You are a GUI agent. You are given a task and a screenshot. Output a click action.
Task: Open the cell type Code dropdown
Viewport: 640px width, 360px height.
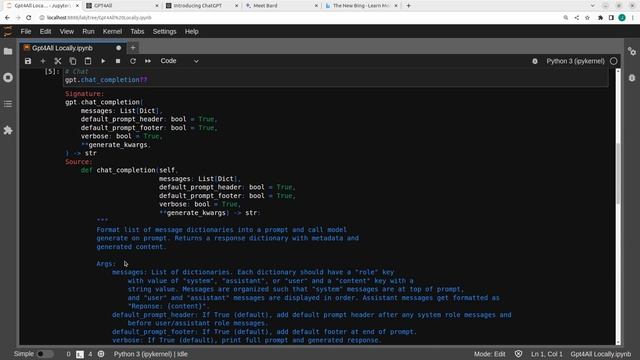(179, 61)
